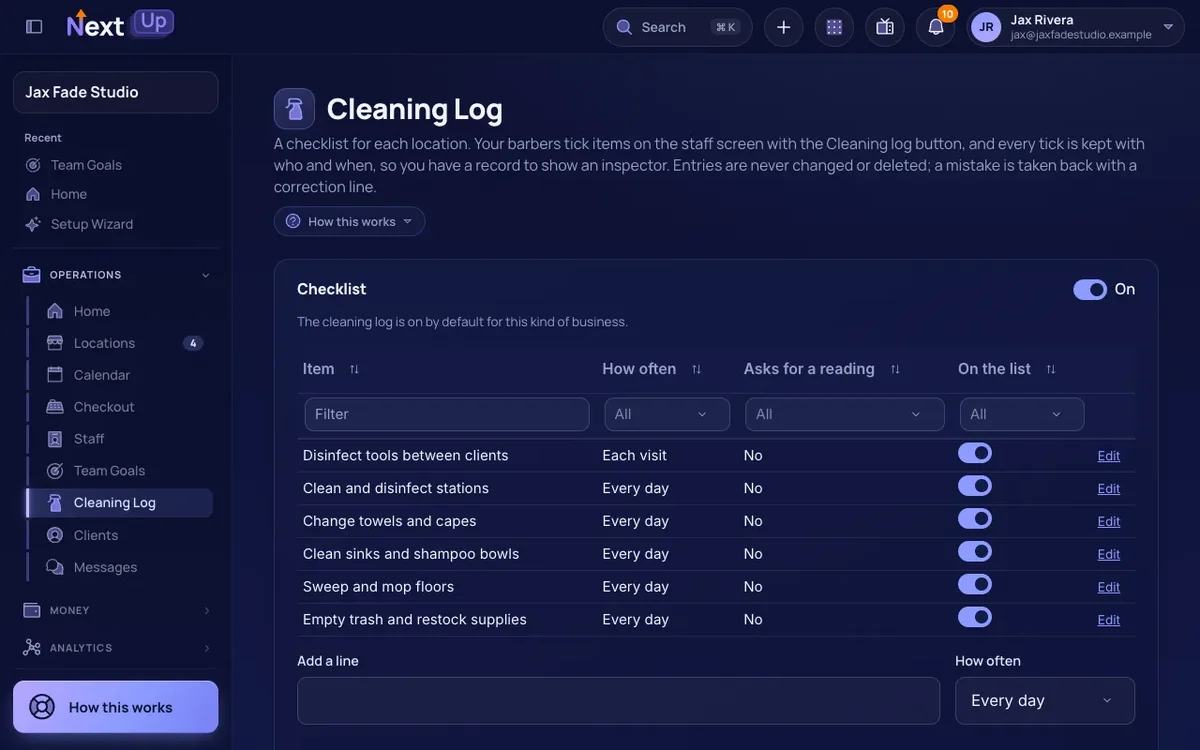Open the Asks for a reading filter

(x=845, y=414)
